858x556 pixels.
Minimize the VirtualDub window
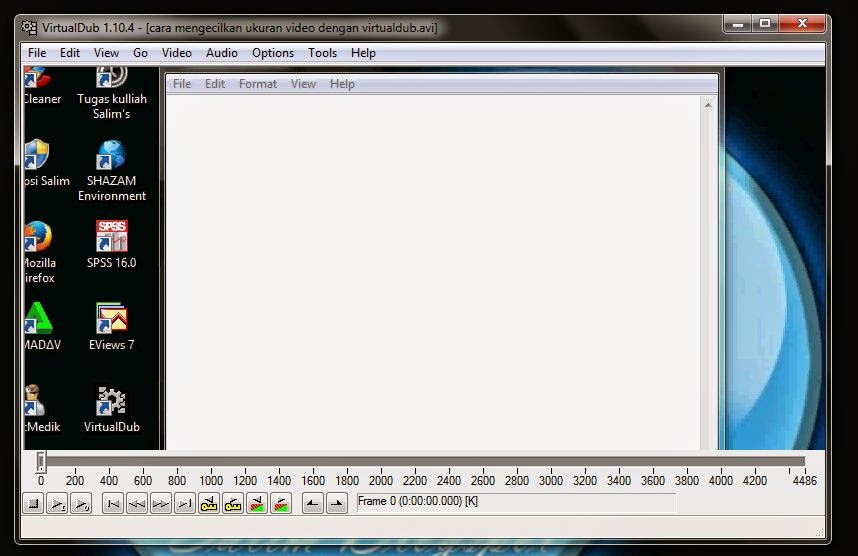[x=738, y=24]
